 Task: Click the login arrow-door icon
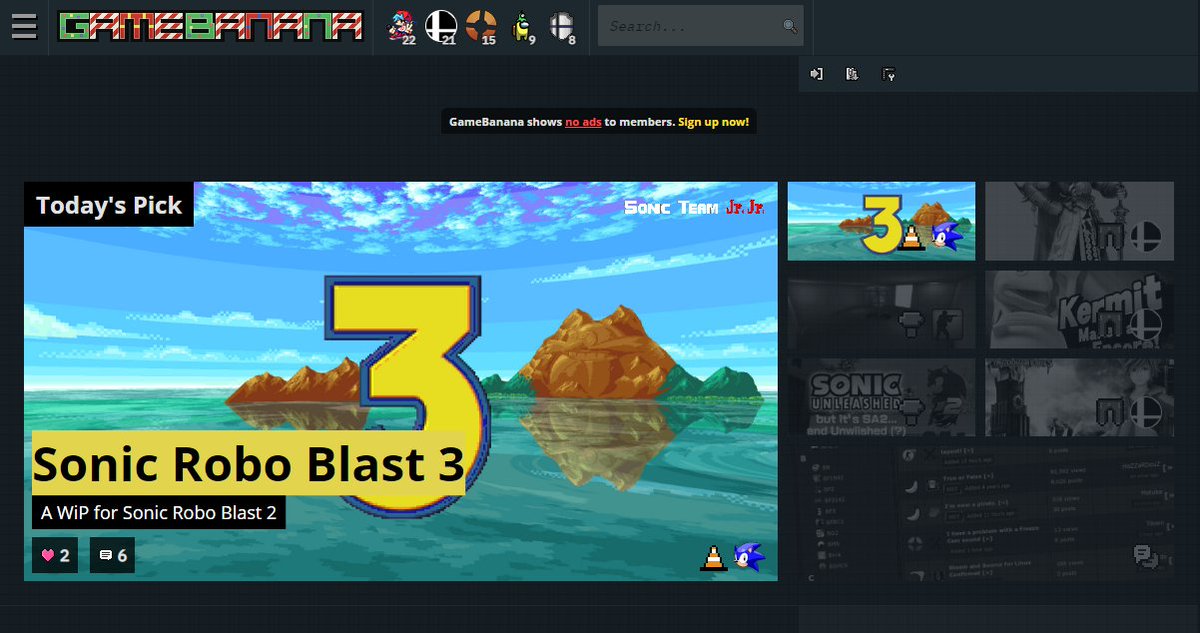[816, 74]
